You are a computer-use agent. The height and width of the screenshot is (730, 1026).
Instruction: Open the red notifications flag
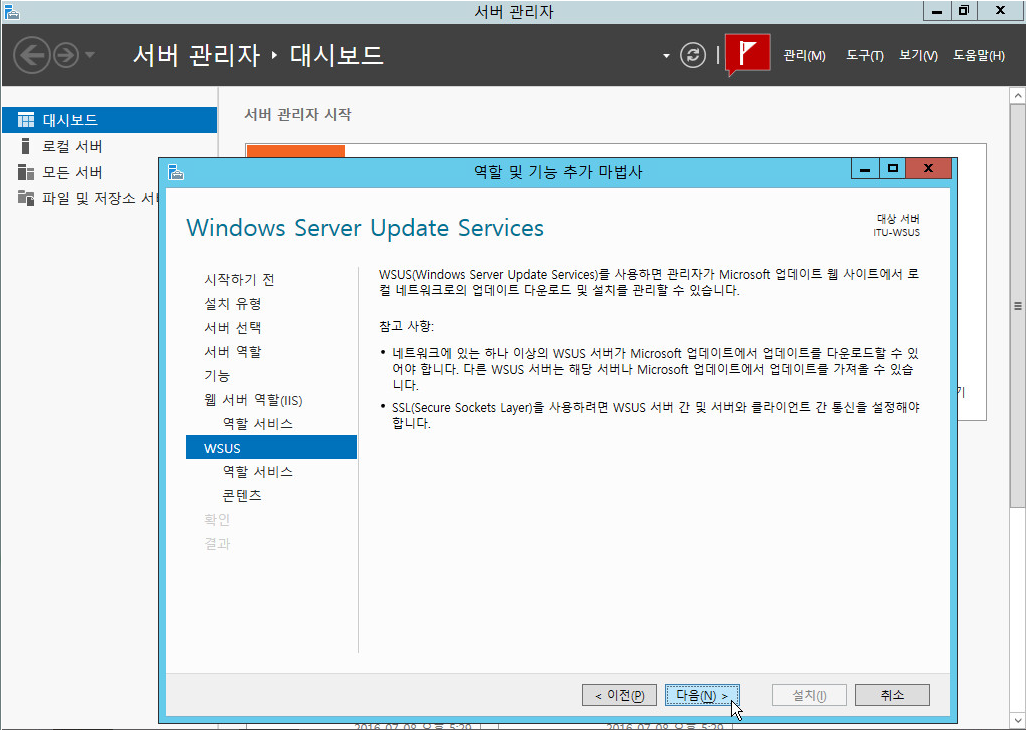pos(747,54)
